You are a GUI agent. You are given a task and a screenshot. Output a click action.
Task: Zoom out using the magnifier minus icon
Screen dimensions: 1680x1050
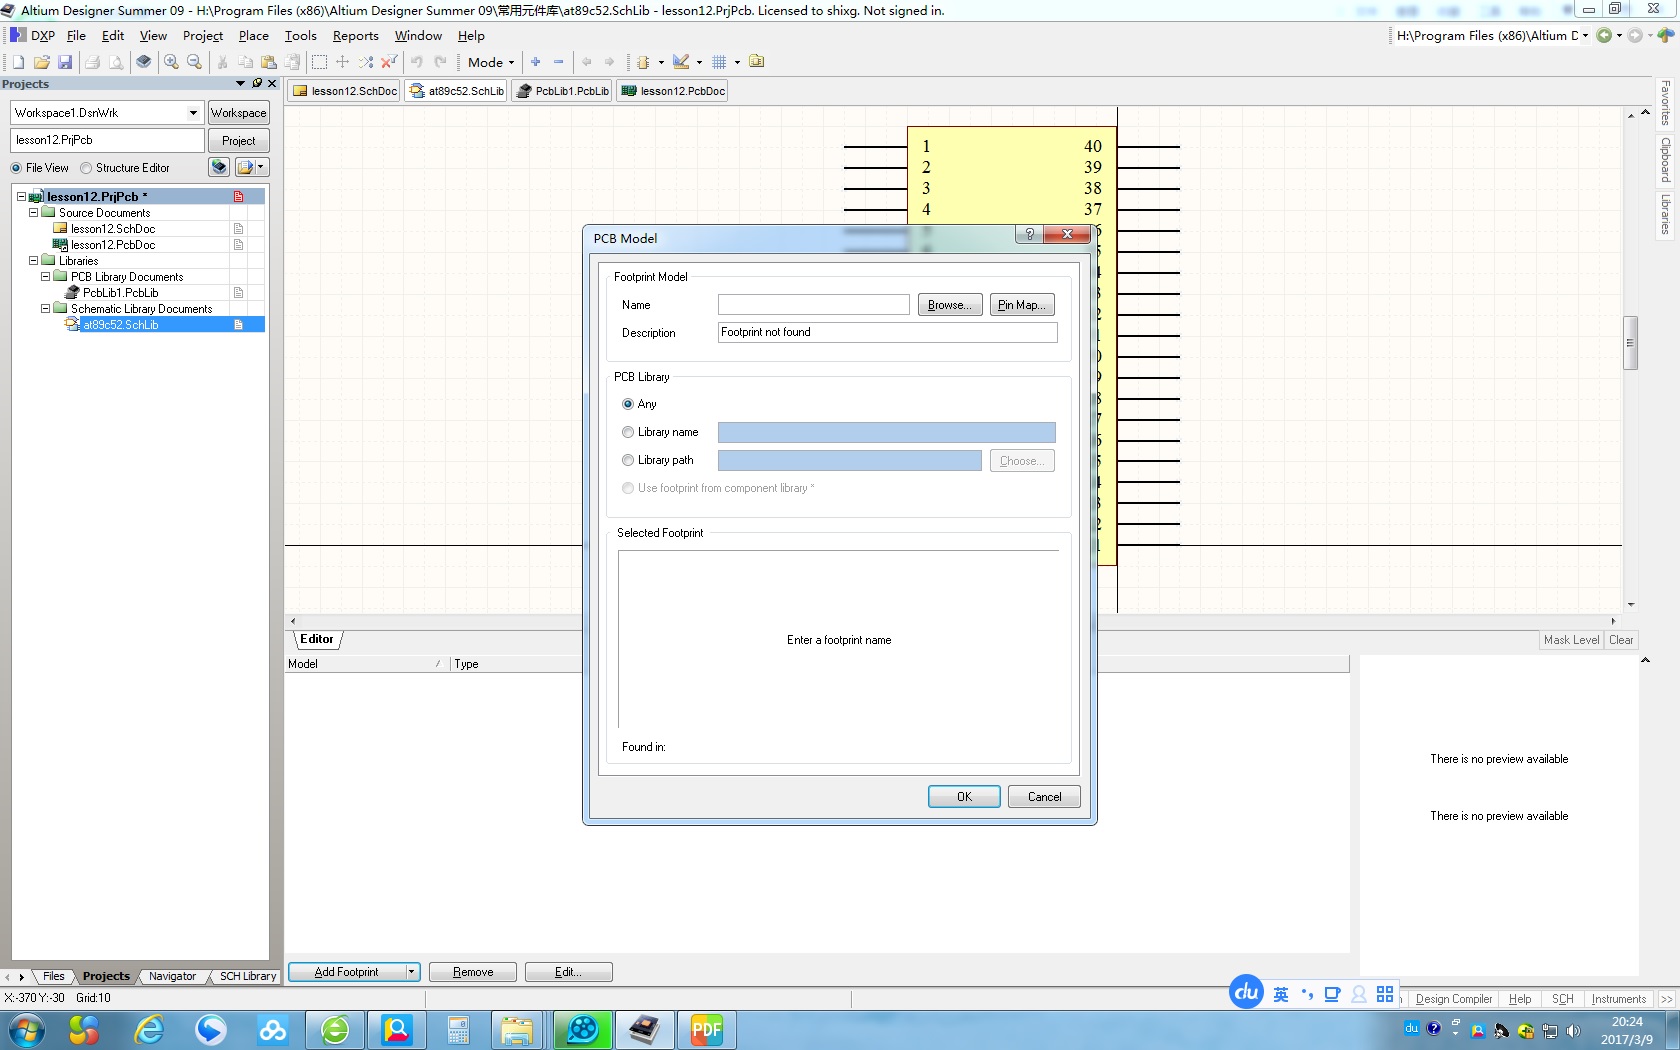[x=194, y=62]
